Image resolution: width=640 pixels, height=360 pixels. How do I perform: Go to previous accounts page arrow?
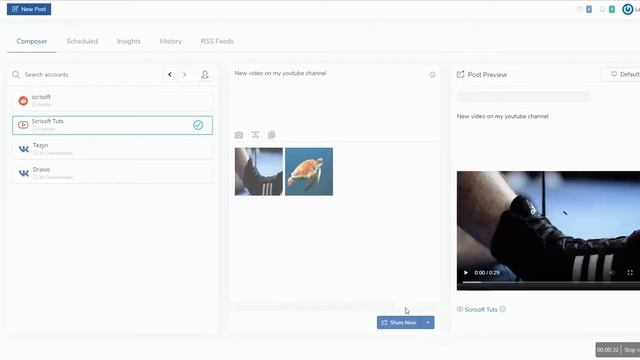click(170, 75)
